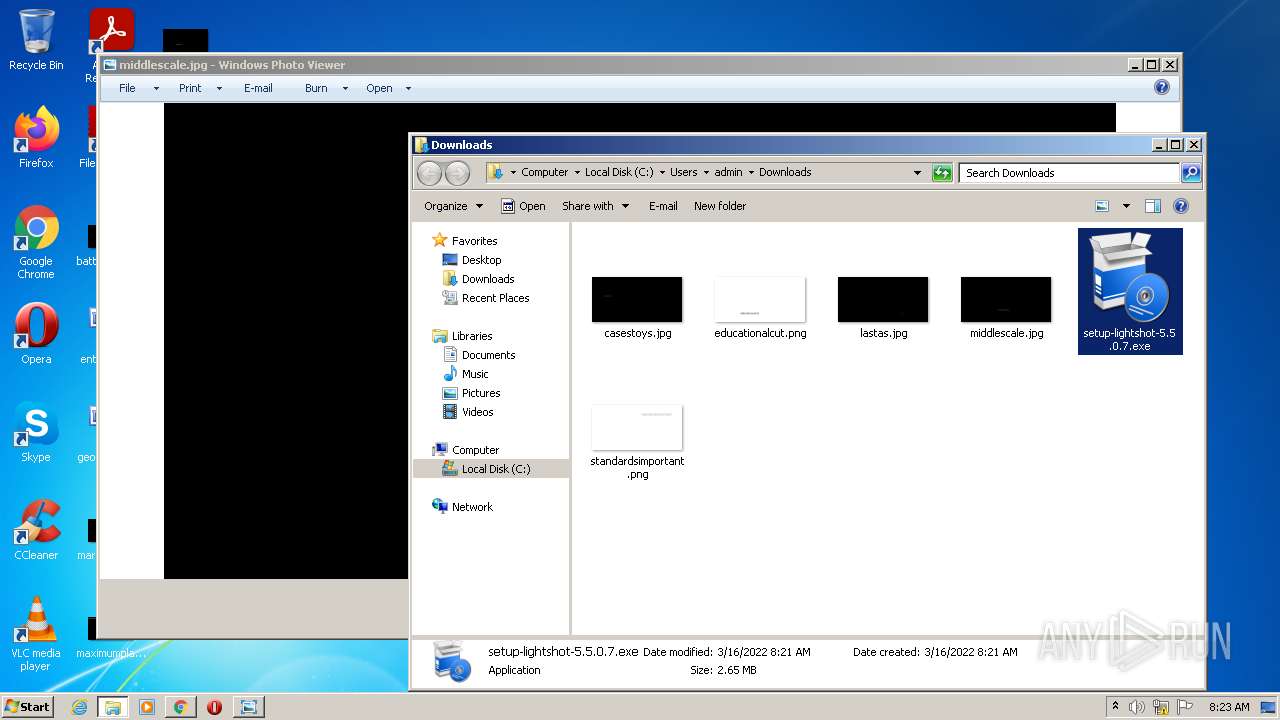
Task: Expand Burn dropdown arrow in Photo Viewer
Action: (x=345, y=88)
